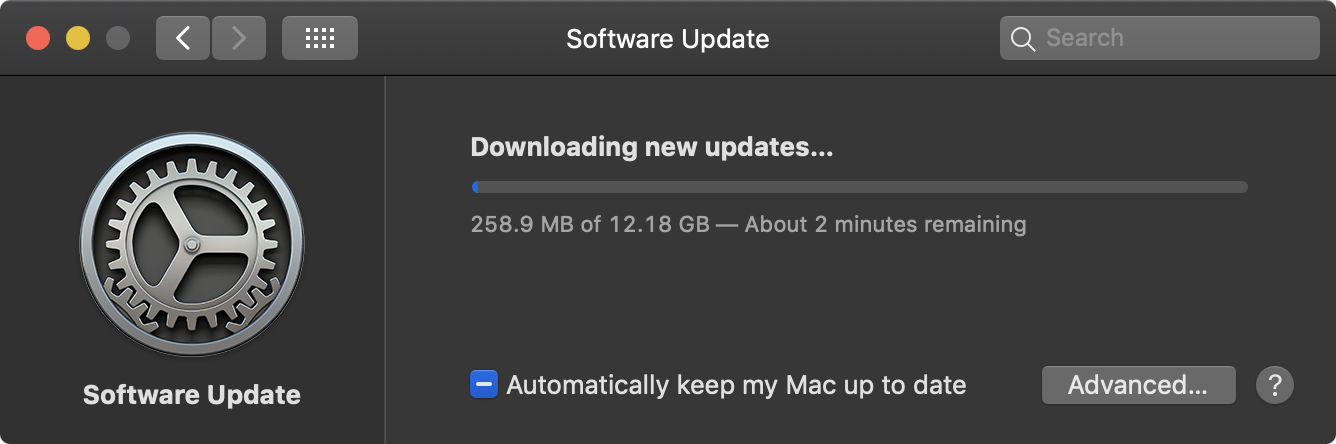Open help with the question mark button
Image resolution: width=1336 pixels, height=444 pixels.
(1275, 385)
